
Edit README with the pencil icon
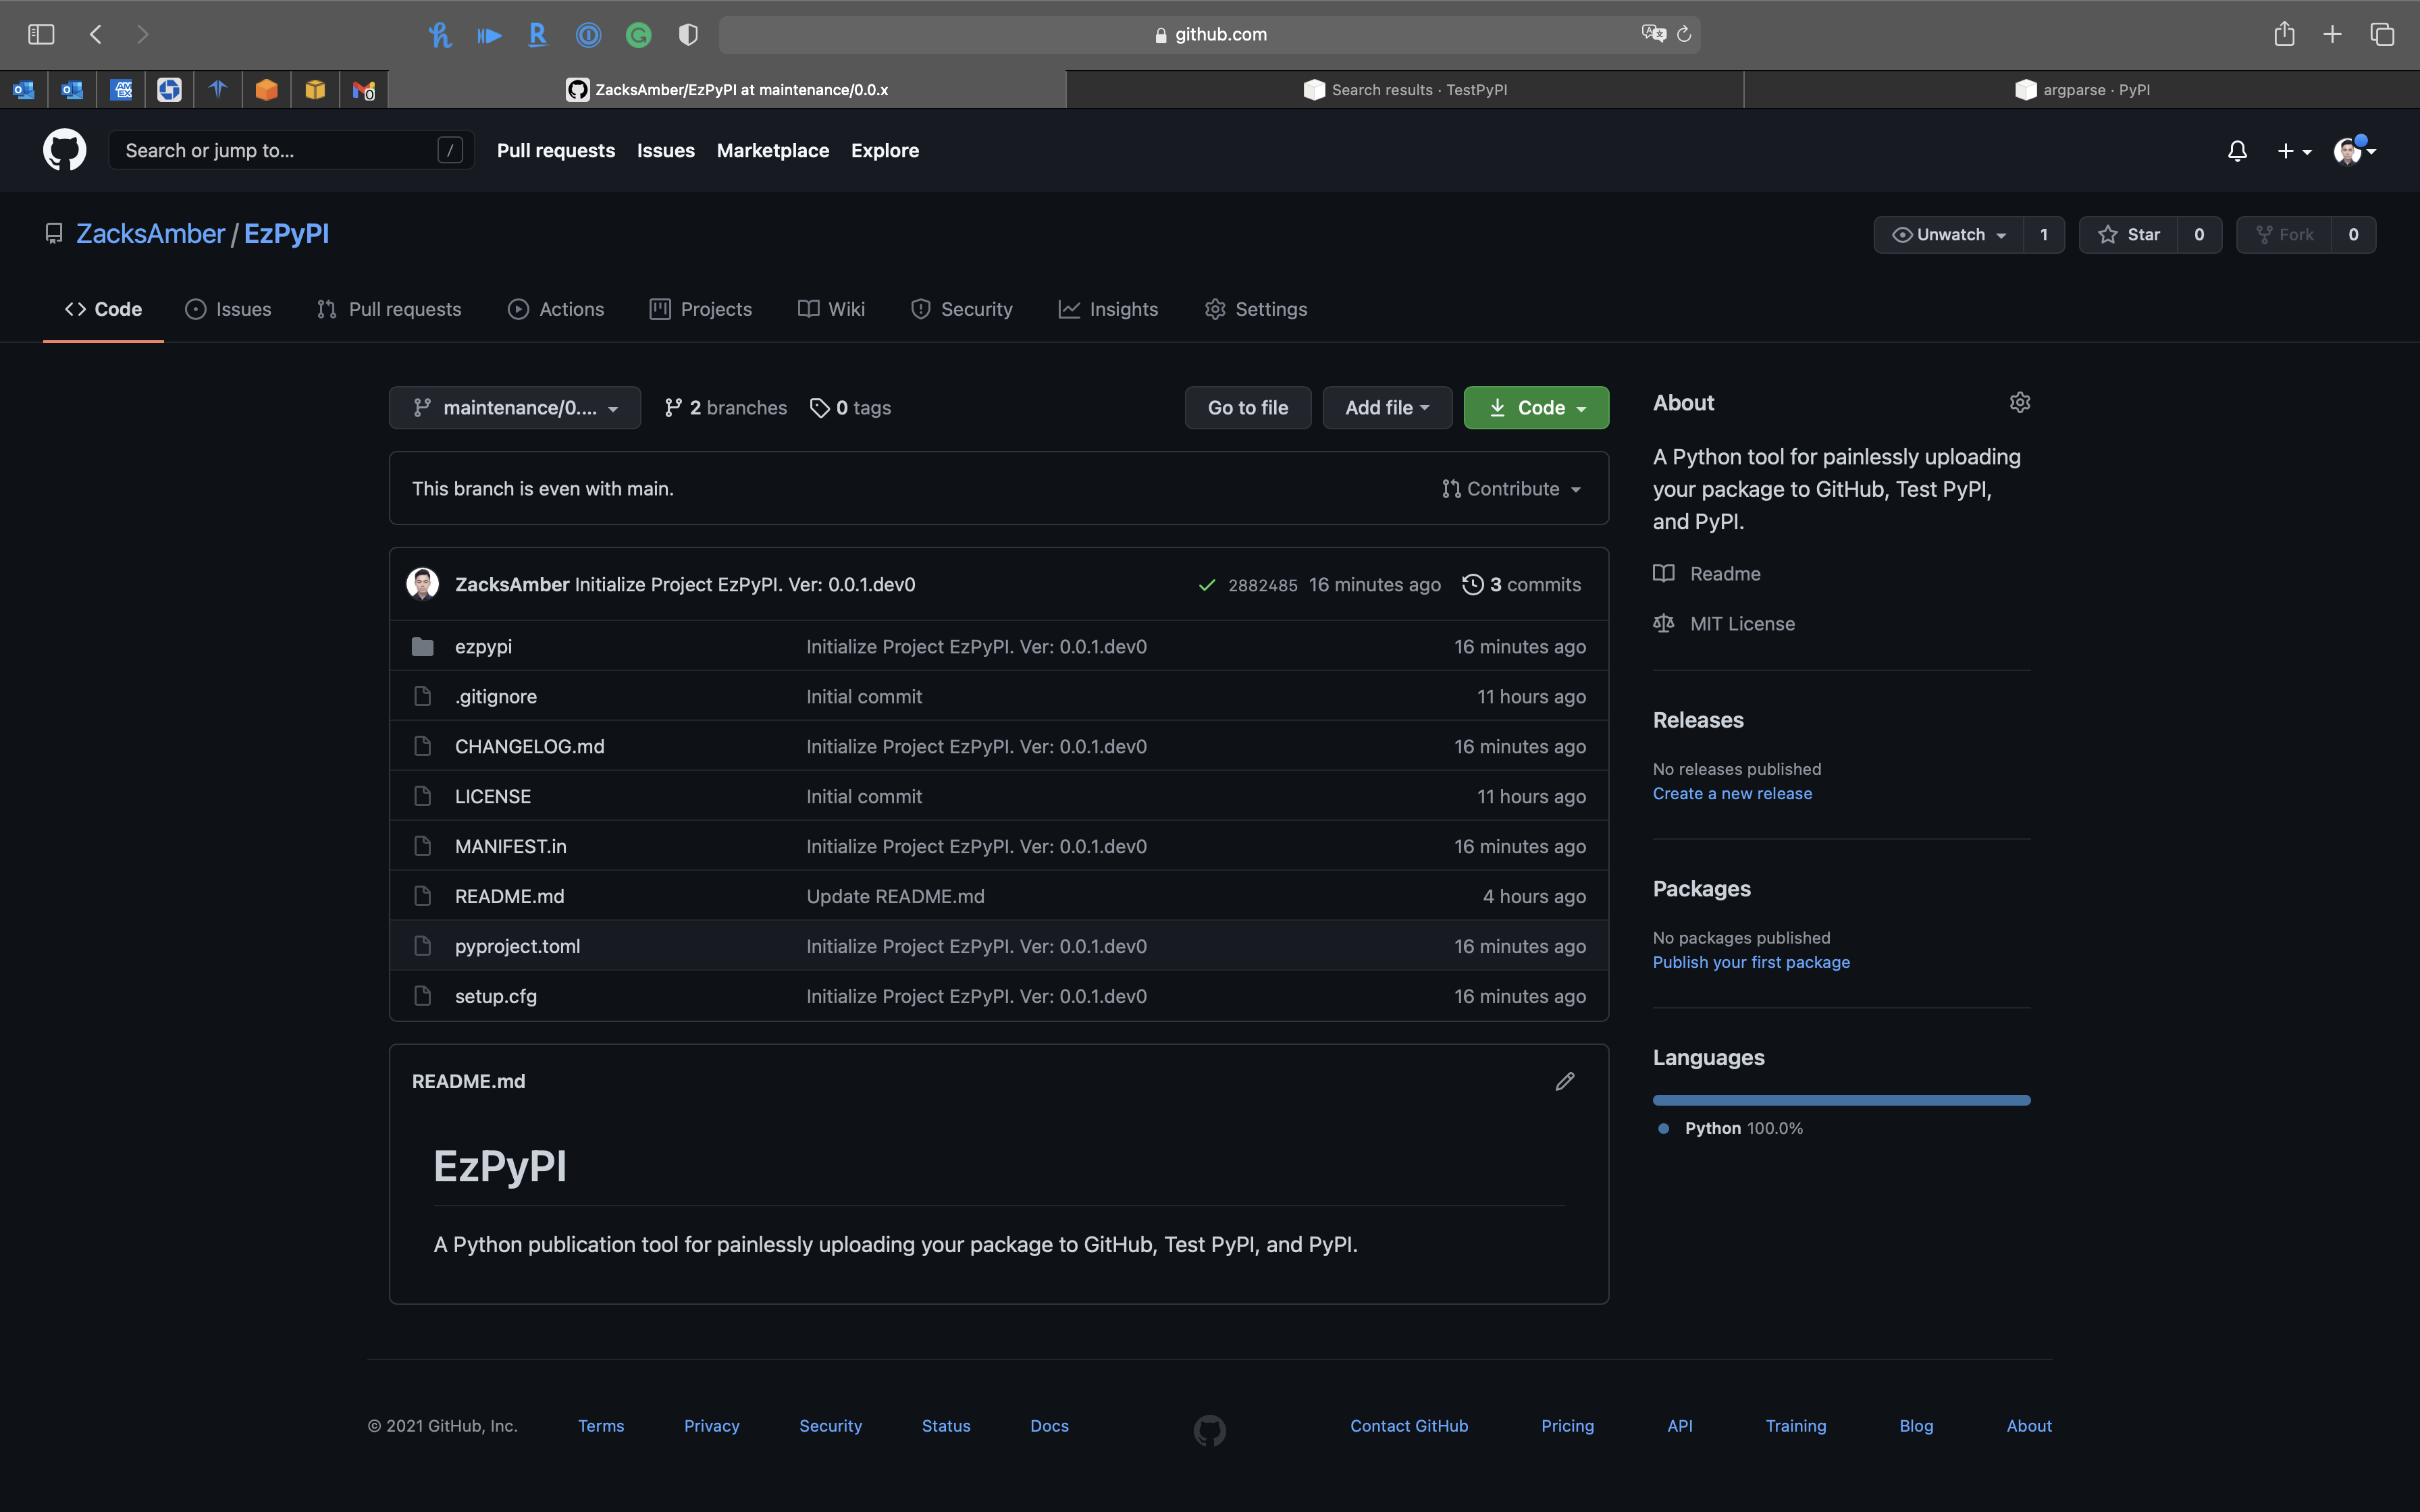click(1565, 1081)
